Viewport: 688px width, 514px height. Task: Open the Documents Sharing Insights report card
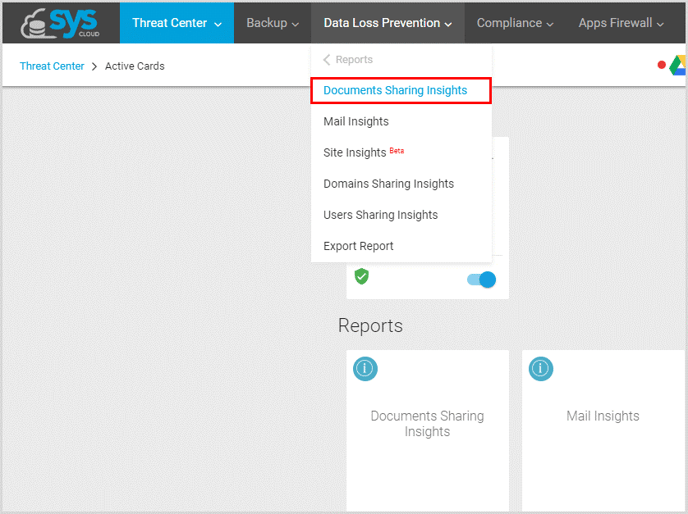pos(427,430)
